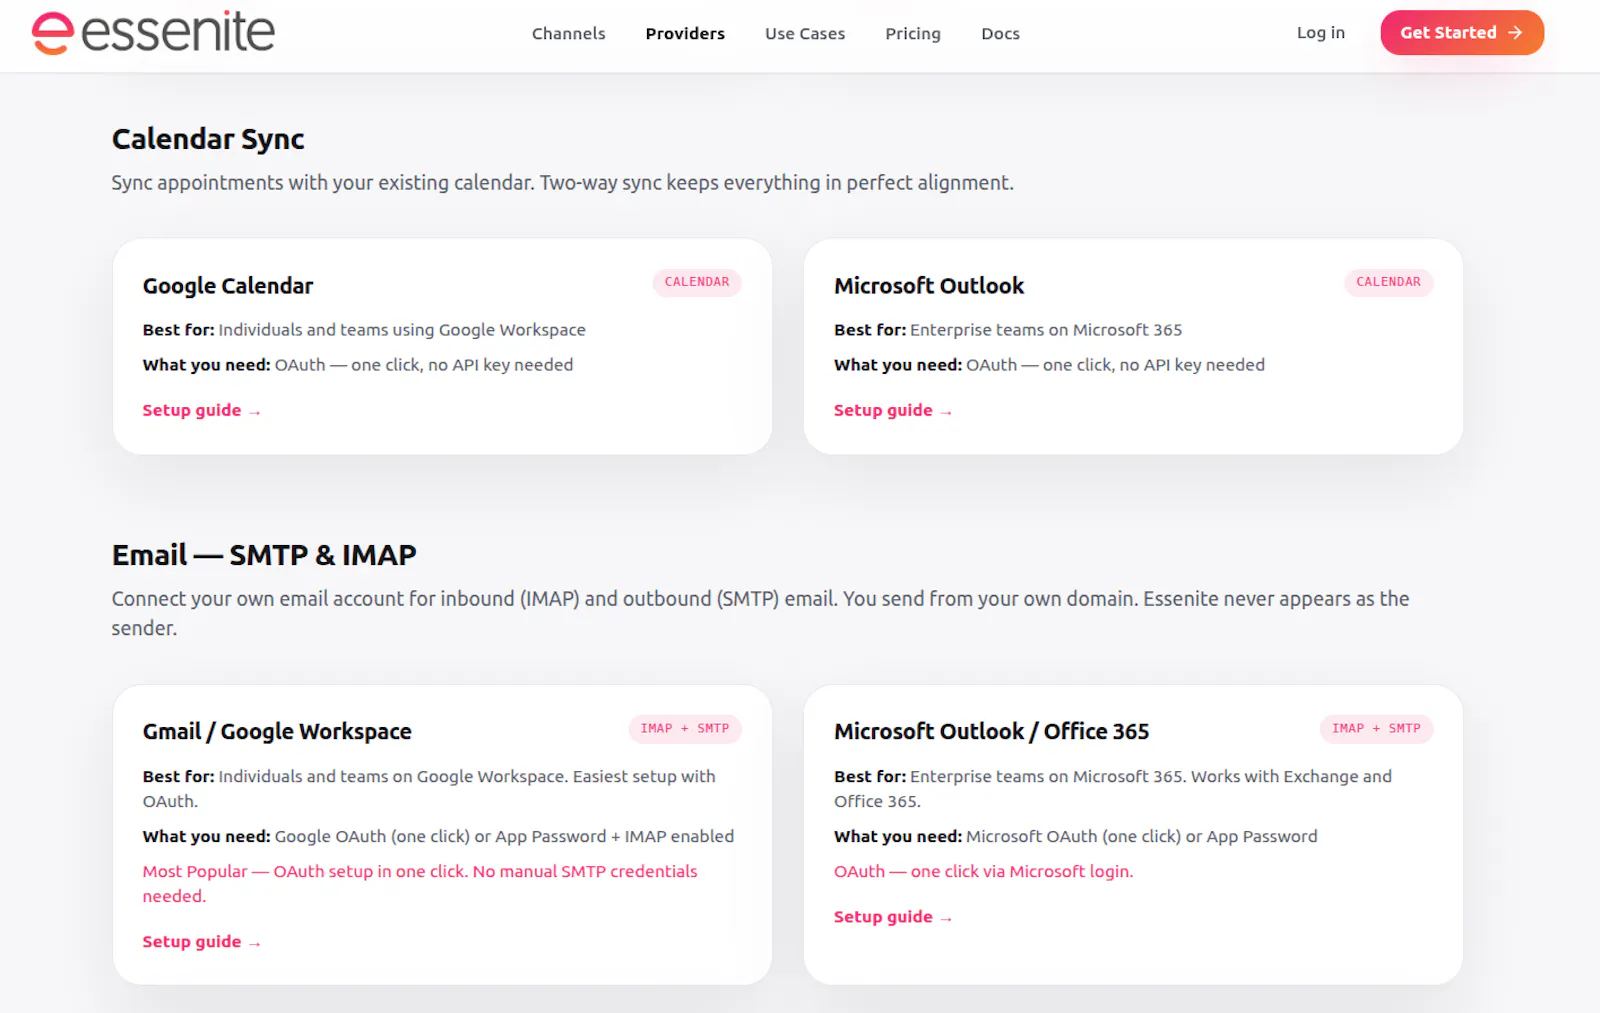Click the Google Calendar card title

pyautogui.click(x=228, y=286)
